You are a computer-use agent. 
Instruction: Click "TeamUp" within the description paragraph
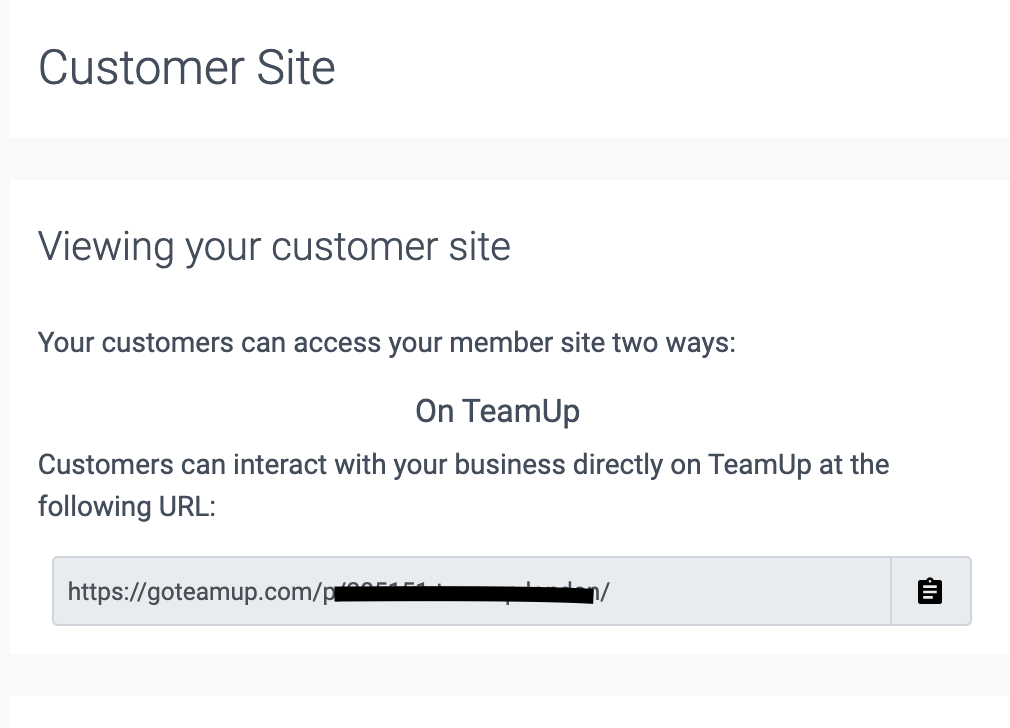[x=757, y=465]
